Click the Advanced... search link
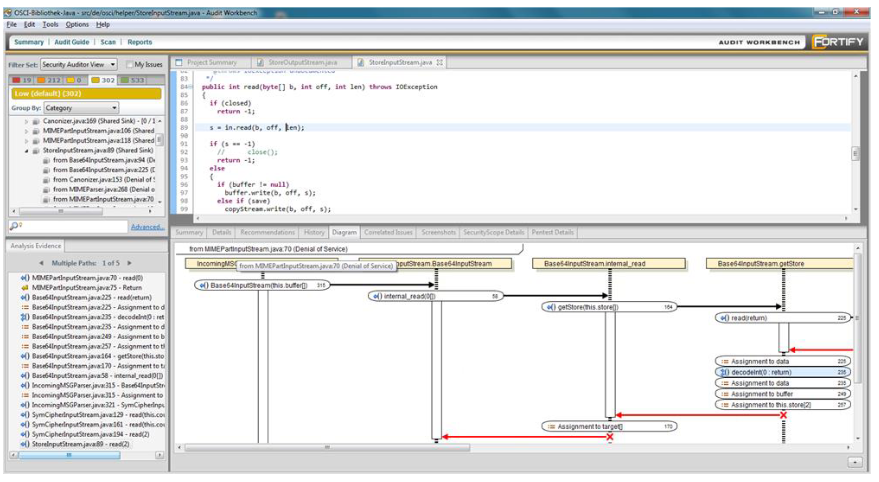The height and width of the screenshot is (482, 879). click(147, 227)
